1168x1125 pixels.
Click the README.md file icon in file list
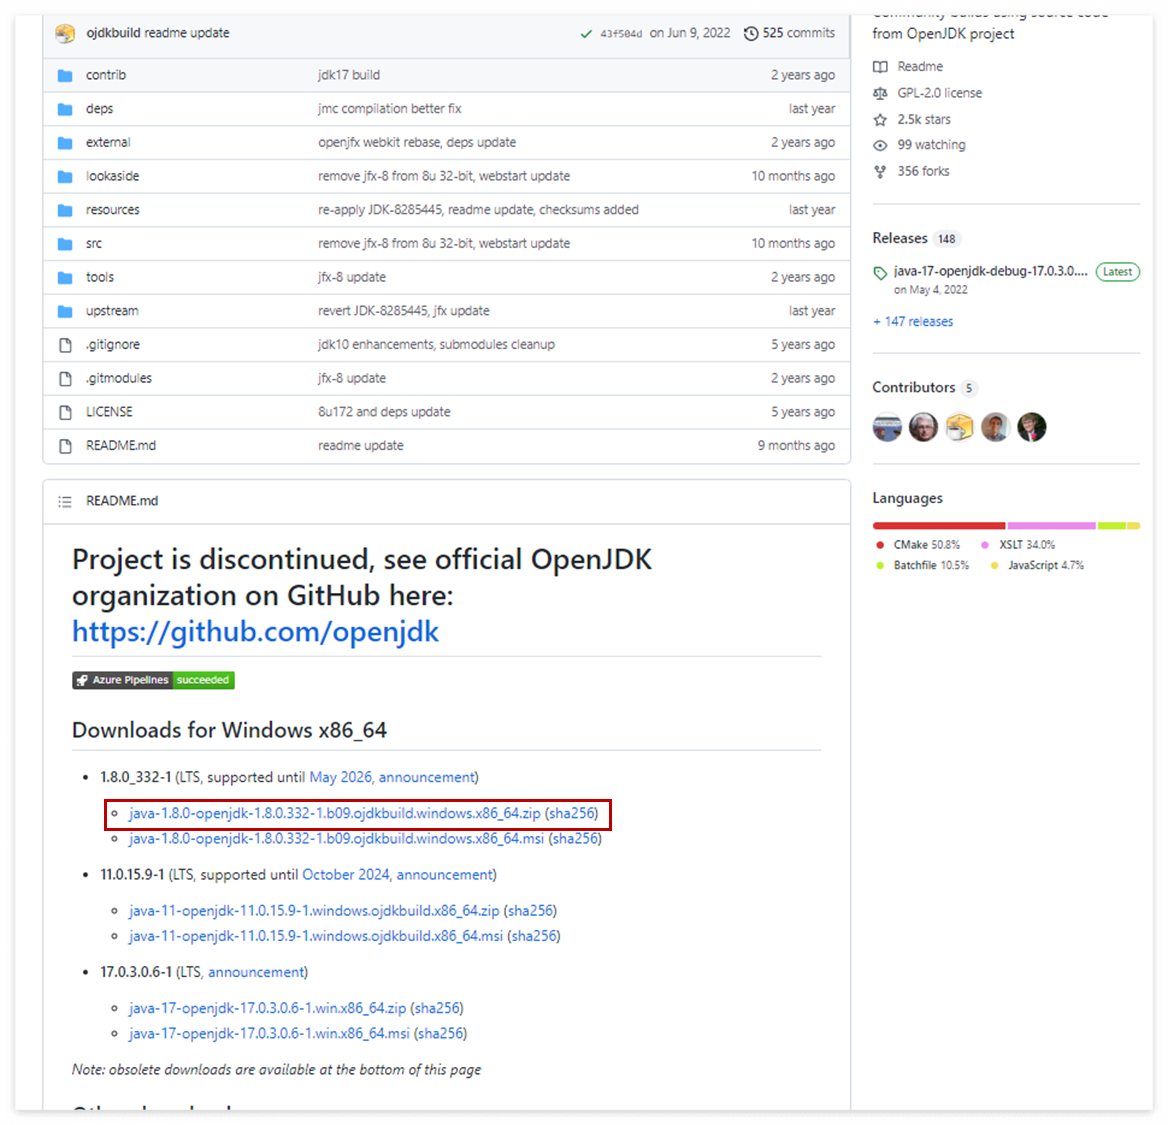(65, 446)
